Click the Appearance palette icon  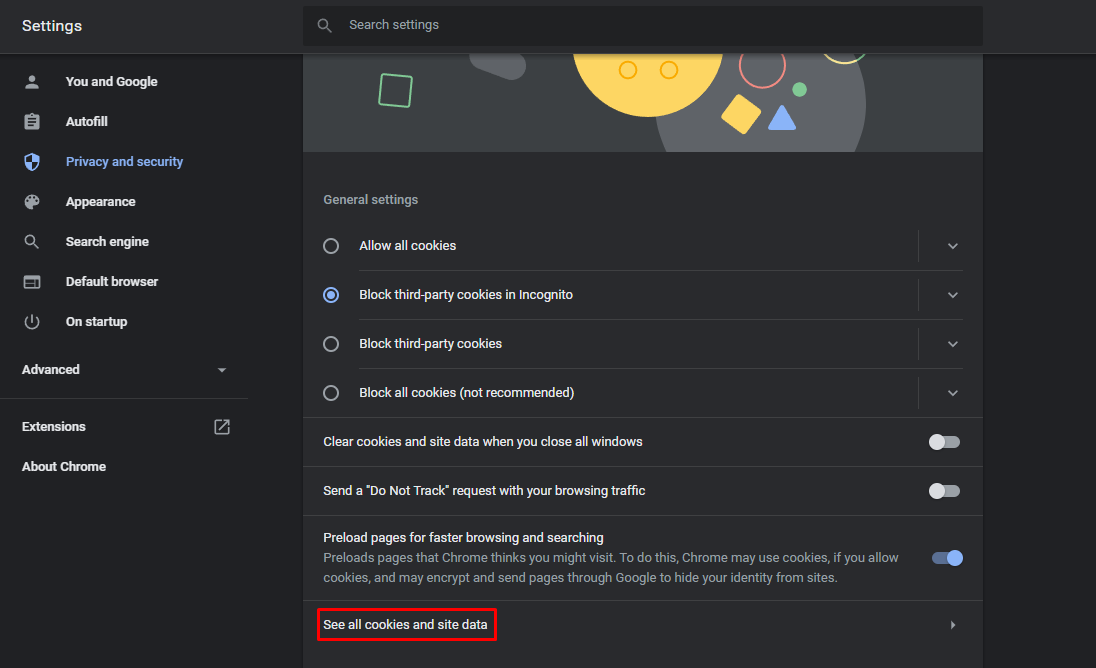click(31, 201)
